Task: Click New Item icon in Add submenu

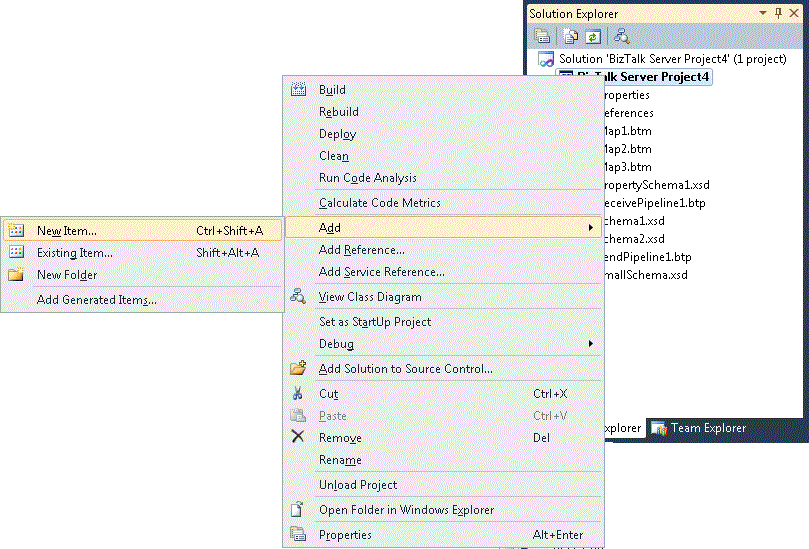Action: [16, 230]
